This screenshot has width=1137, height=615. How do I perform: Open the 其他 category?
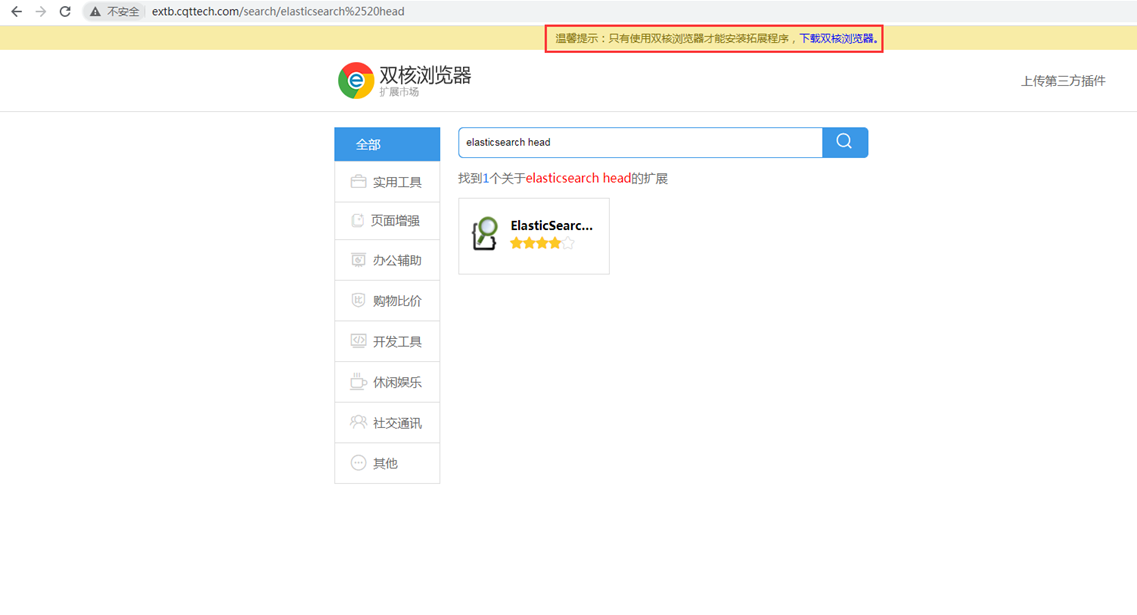[387, 463]
